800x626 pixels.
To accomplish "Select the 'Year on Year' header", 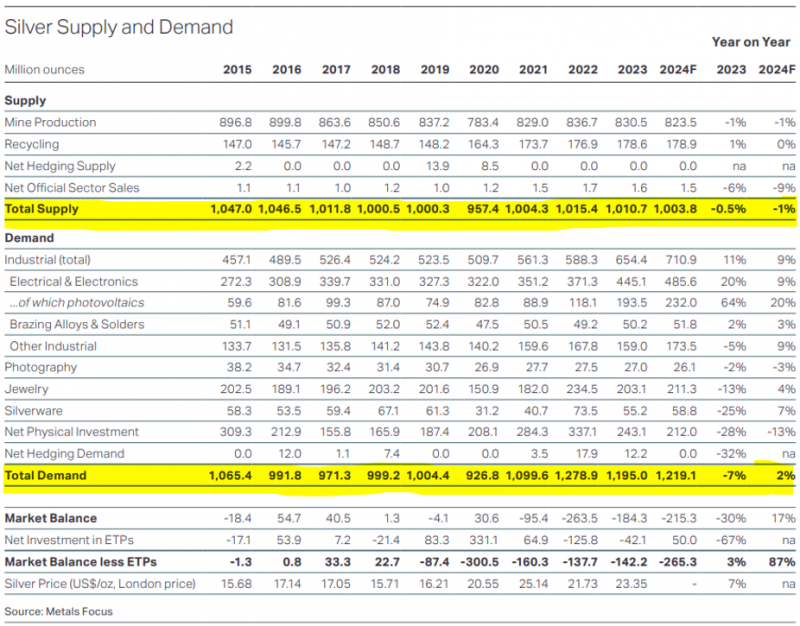I will (753, 42).
